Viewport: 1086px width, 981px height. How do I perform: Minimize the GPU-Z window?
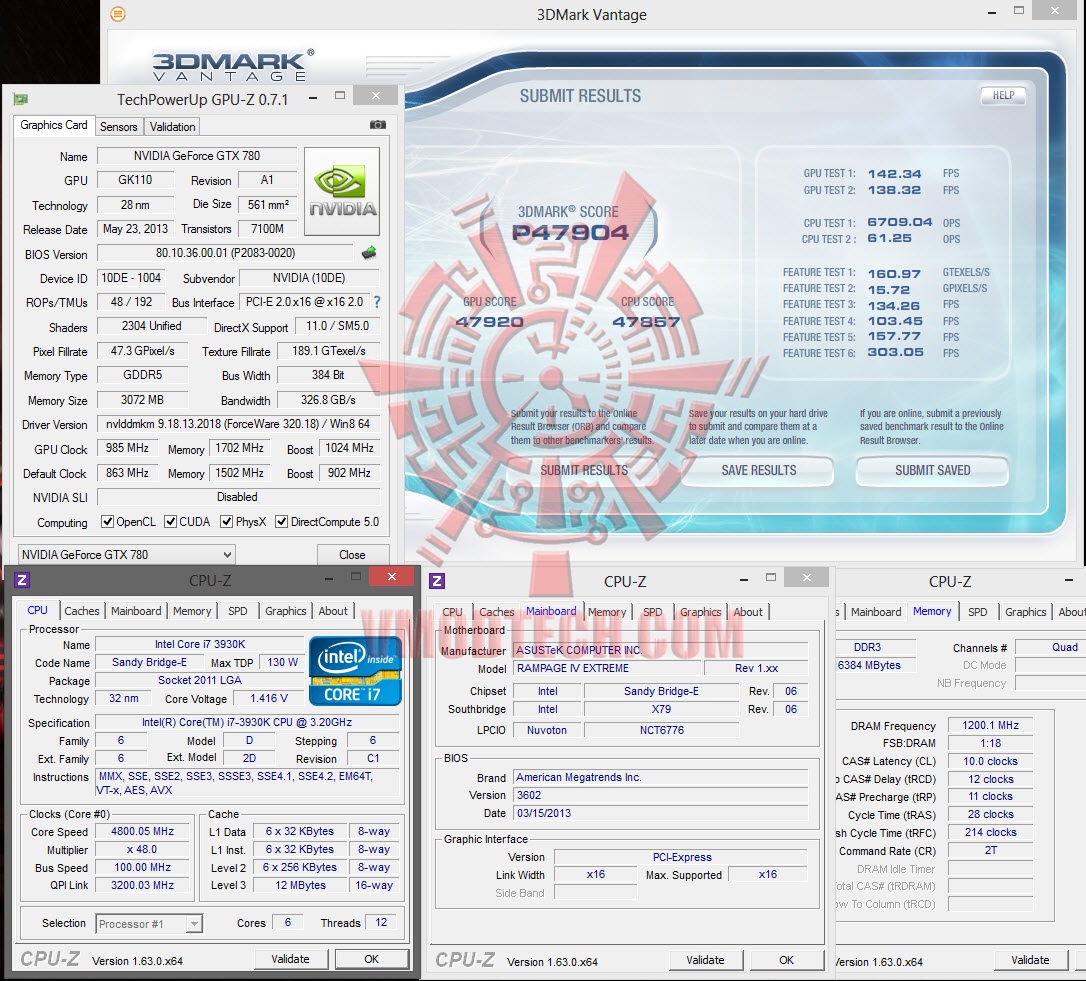point(313,98)
